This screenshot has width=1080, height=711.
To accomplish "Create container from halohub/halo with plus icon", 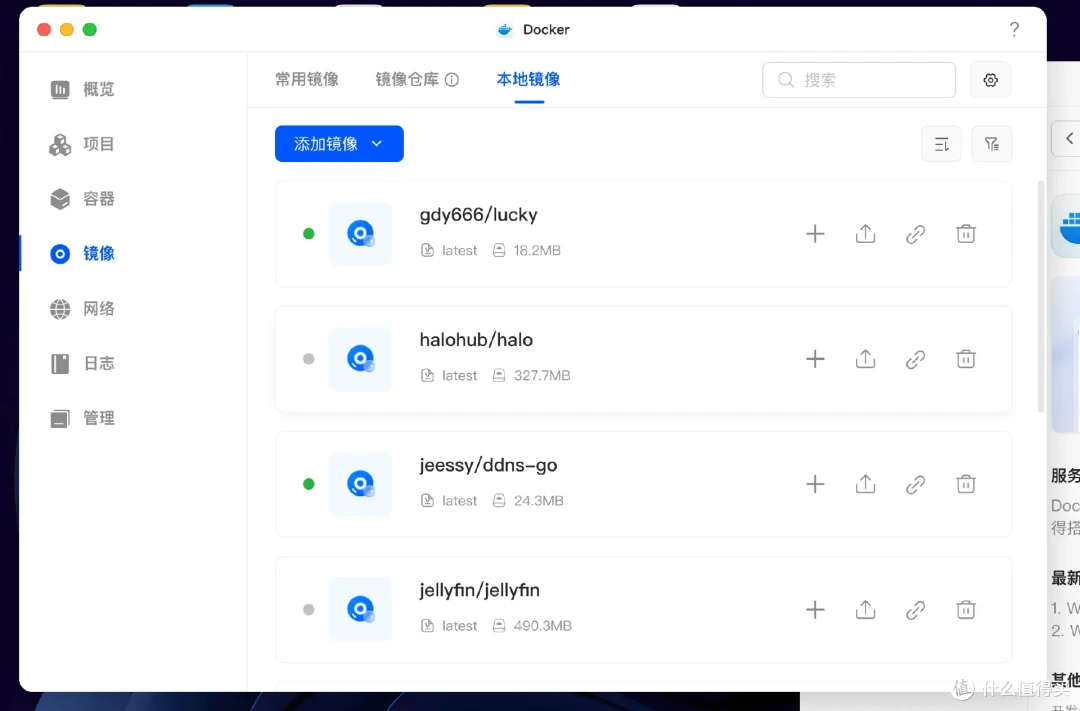I will tap(816, 359).
